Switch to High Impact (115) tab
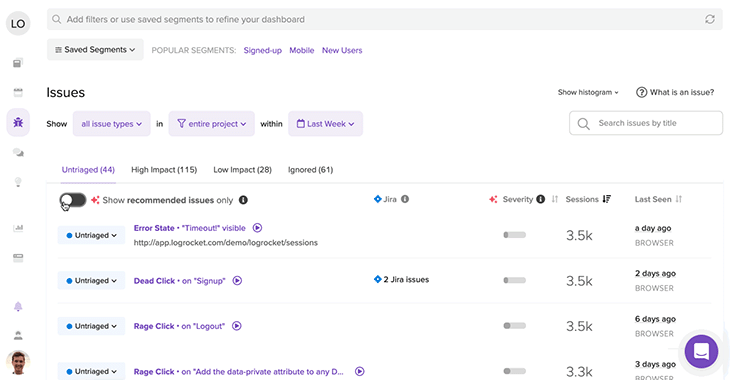Screen dimensions: 730x380 (164, 170)
